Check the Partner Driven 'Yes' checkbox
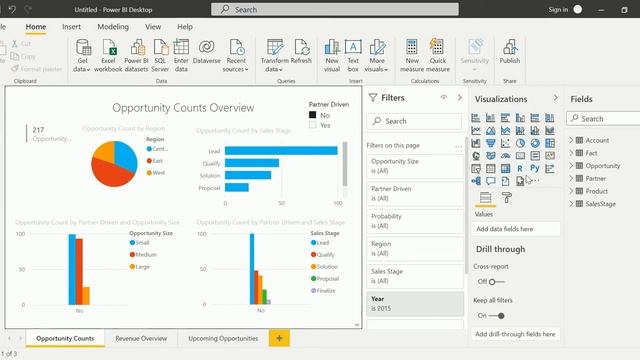The width and height of the screenshot is (640, 360). click(313, 125)
